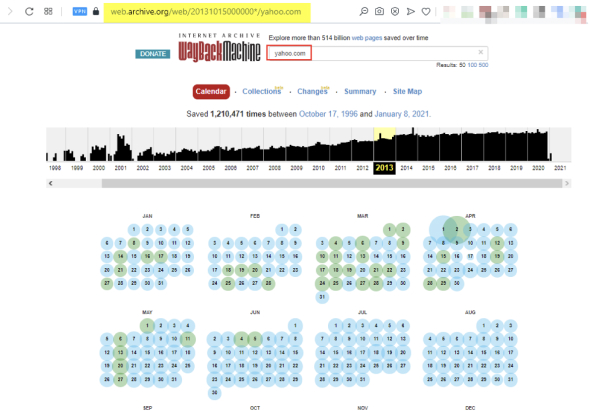This screenshot has width=589, height=411.
Task: Switch to the Collections tab
Action: 262,91
